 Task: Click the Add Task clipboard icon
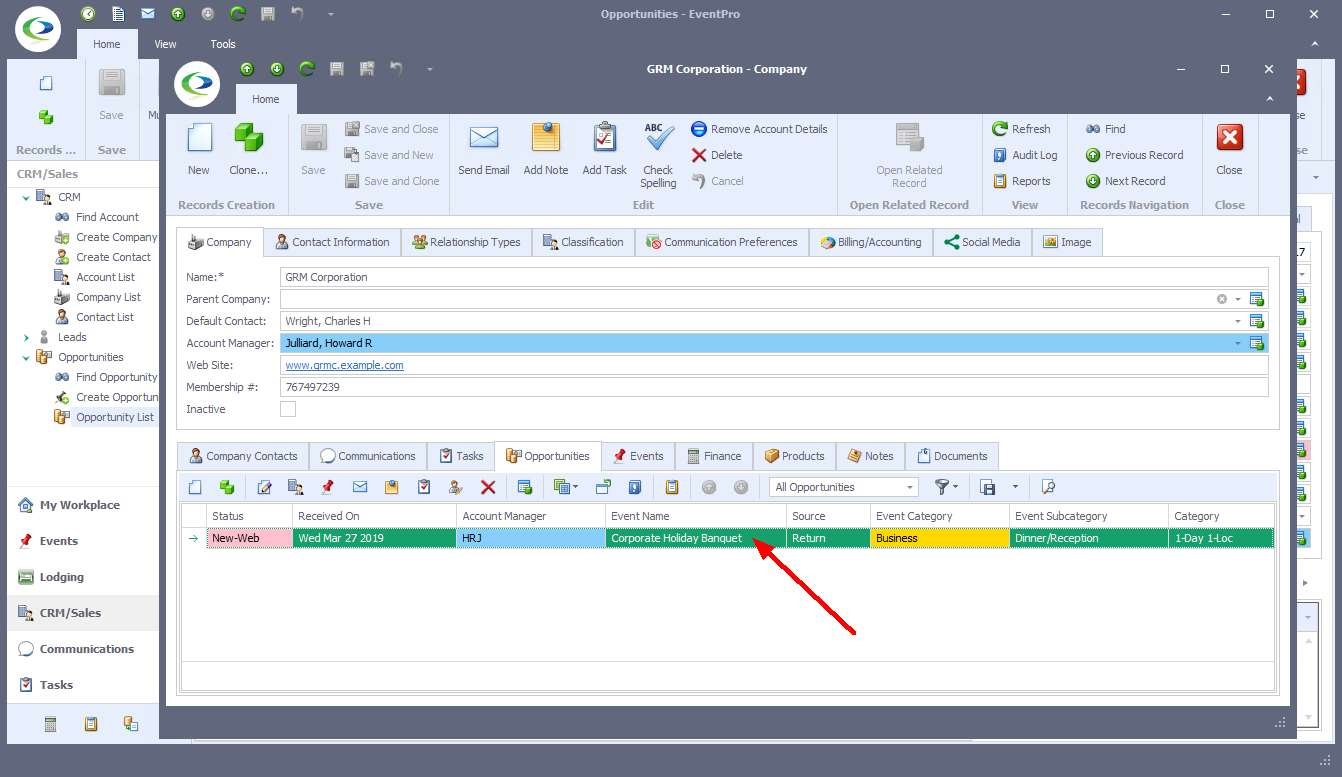click(x=605, y=138)
